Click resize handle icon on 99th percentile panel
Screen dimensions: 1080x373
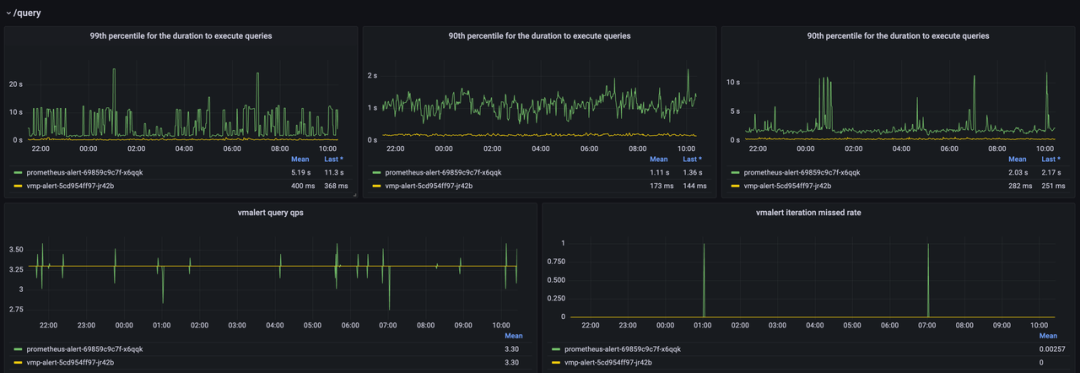click(x=354, y=195)
